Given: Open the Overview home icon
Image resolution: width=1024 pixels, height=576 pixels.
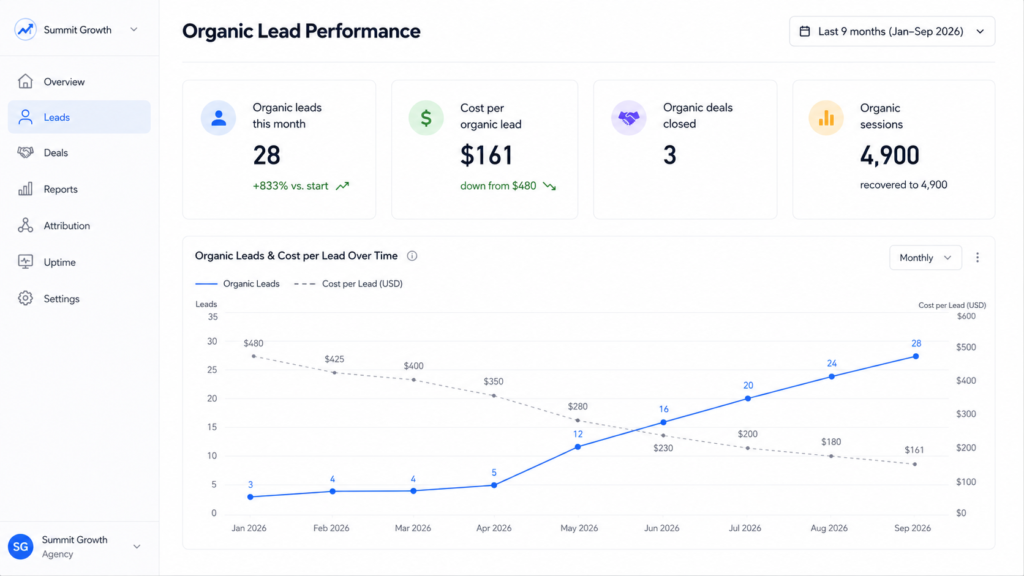Looking at the screenshot, I should [x=25, y=81].
